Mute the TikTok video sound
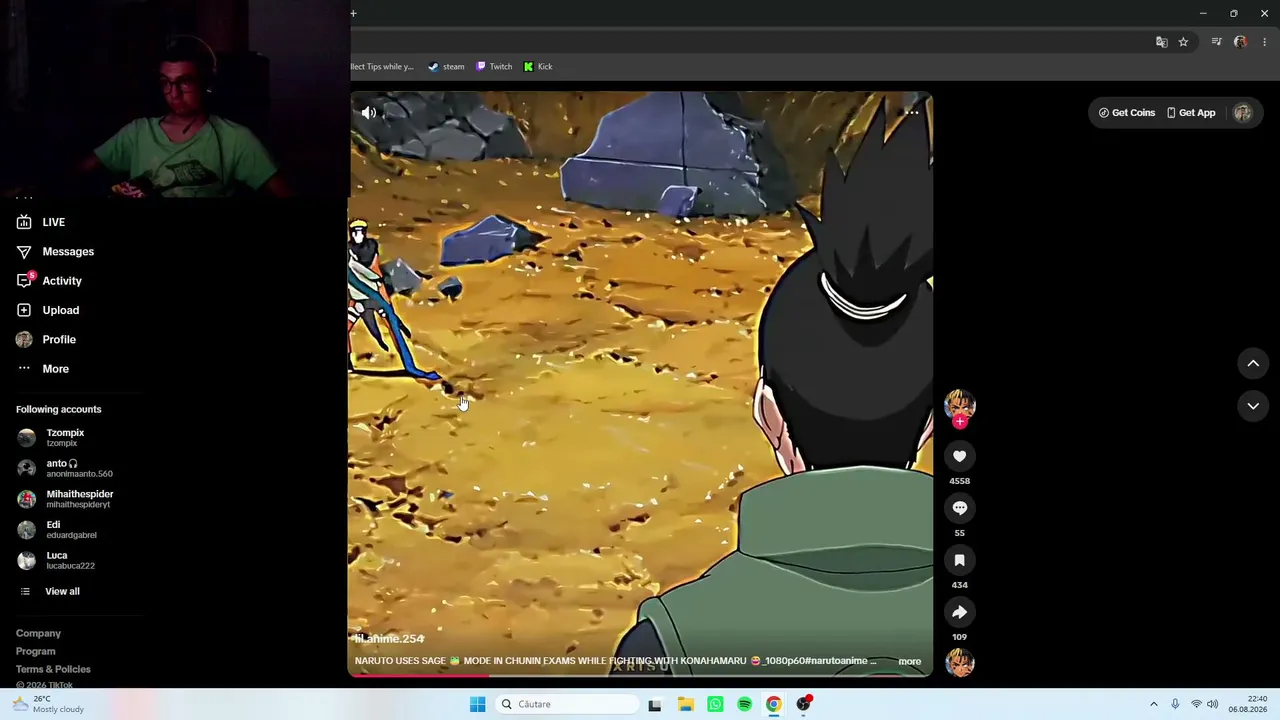 pyautogui.click(x=369, y=113)
